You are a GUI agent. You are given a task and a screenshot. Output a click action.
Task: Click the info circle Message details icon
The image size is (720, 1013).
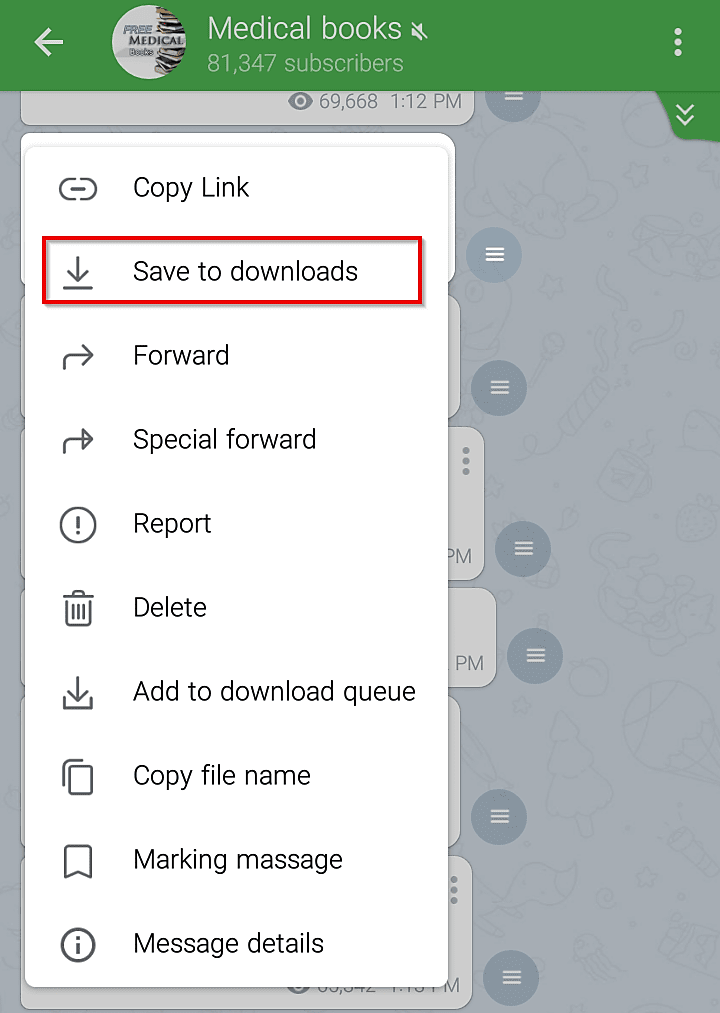point(78,945)
